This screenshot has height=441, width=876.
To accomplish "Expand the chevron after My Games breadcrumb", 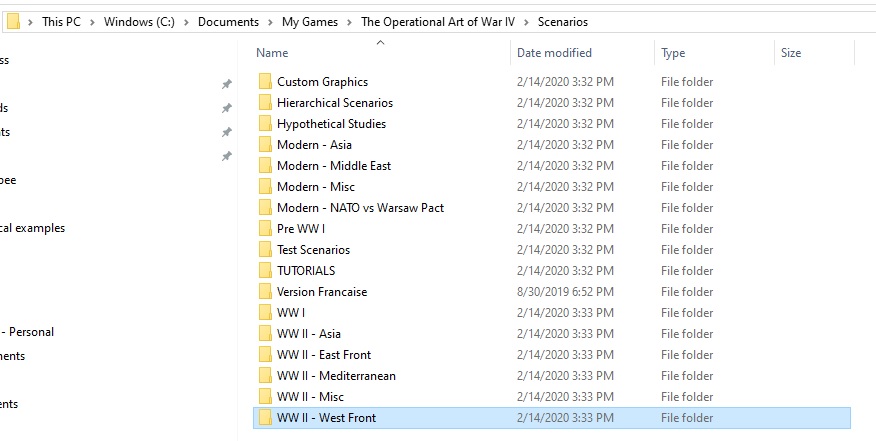I will tap(349, 22).
